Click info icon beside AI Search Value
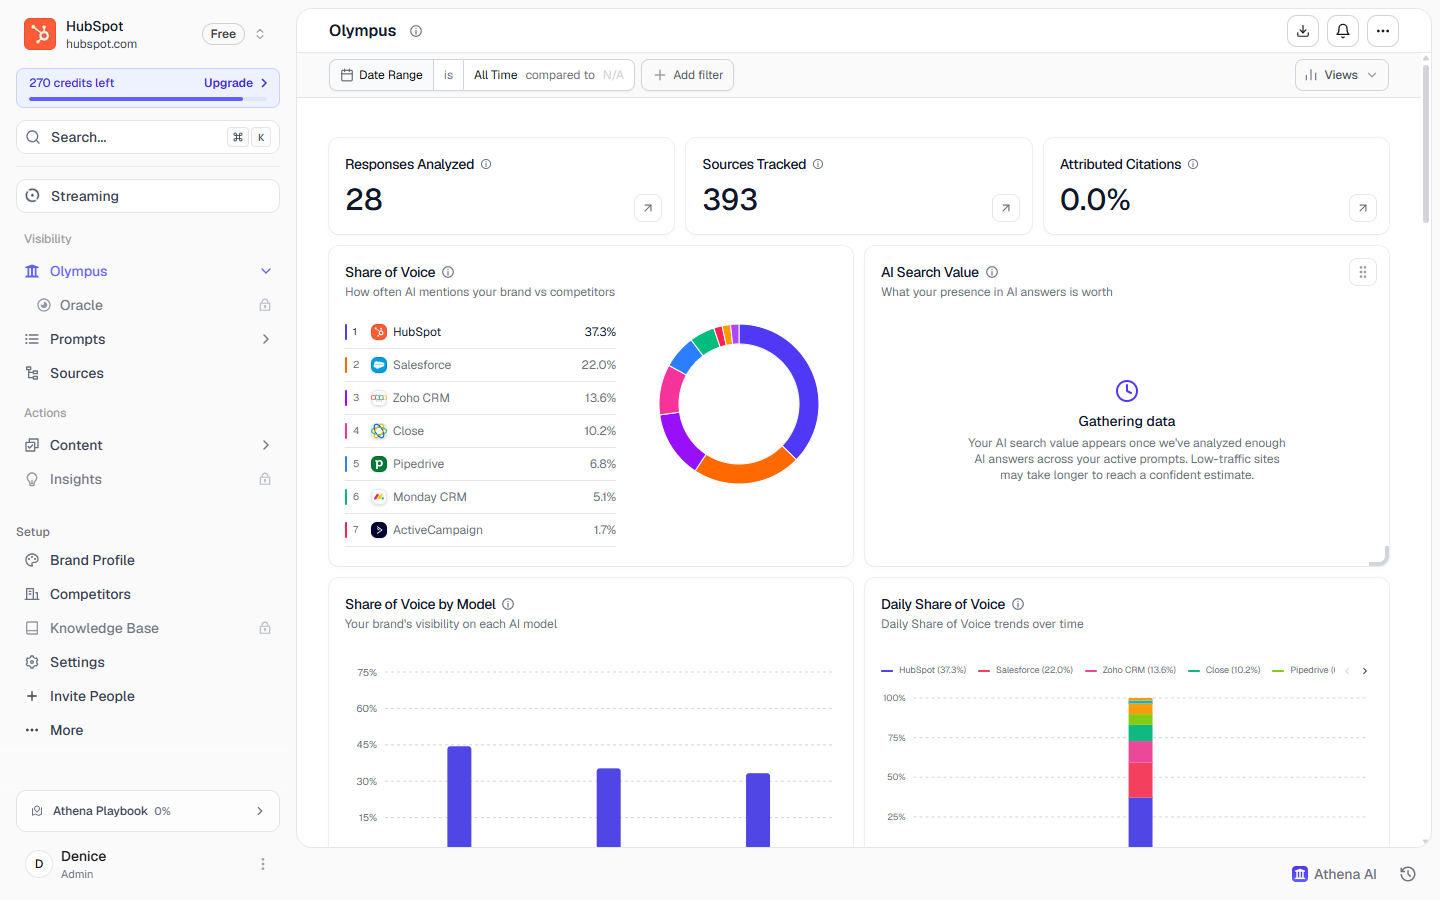The height and width of the screenshot is (900, 1440). point(992,272)
